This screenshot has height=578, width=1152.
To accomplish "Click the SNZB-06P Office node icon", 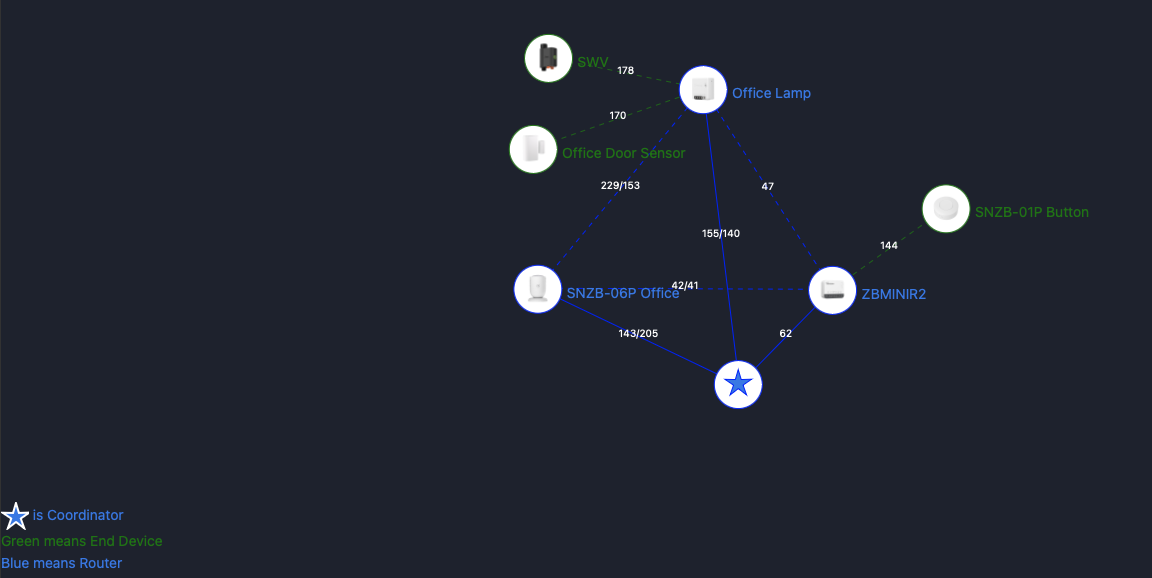I will 538,289.
